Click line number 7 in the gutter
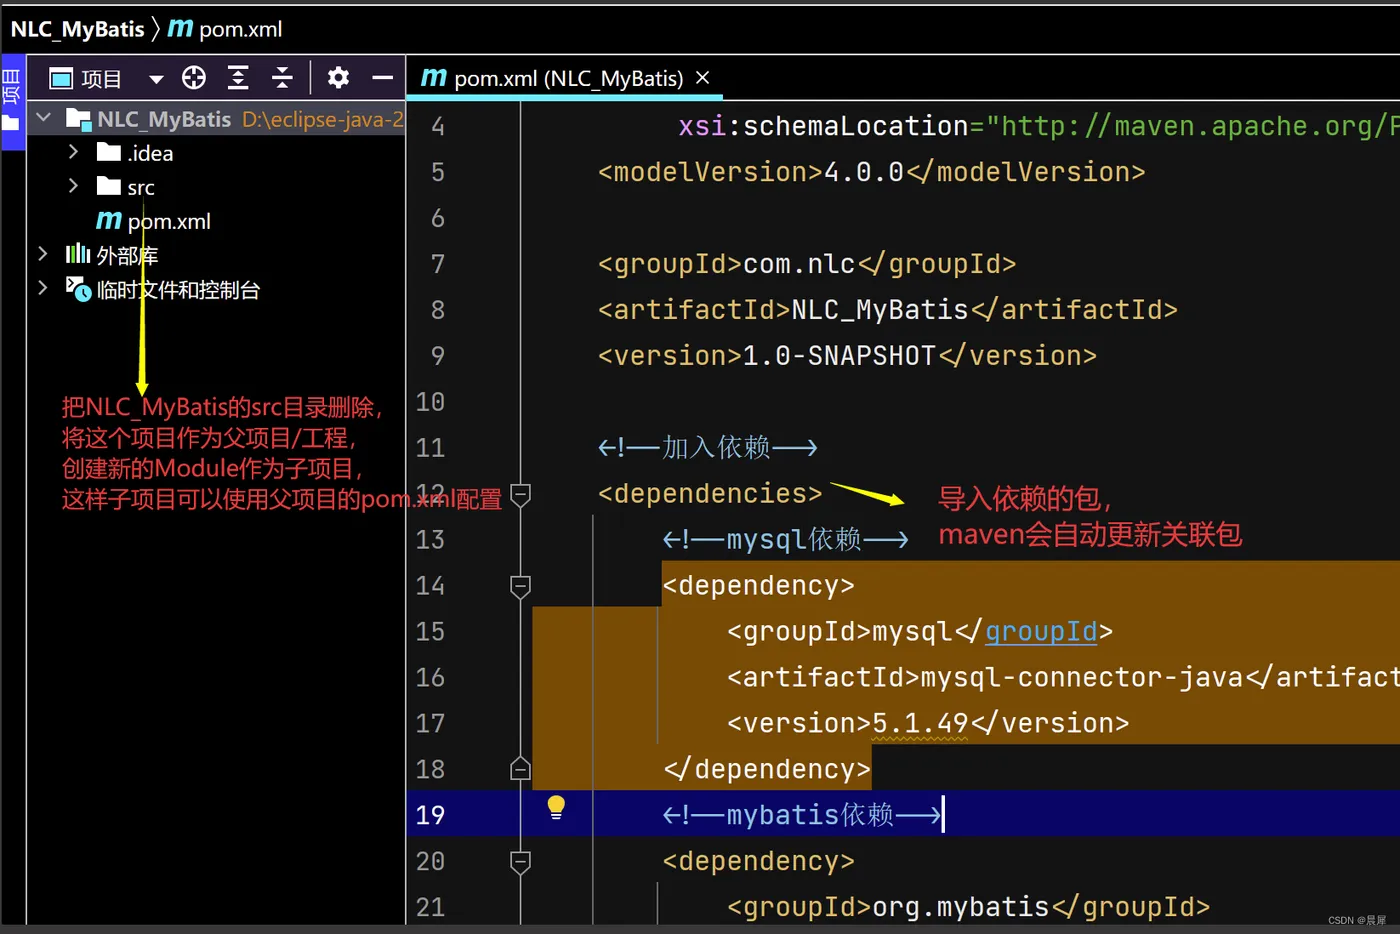 coord(438,264)
